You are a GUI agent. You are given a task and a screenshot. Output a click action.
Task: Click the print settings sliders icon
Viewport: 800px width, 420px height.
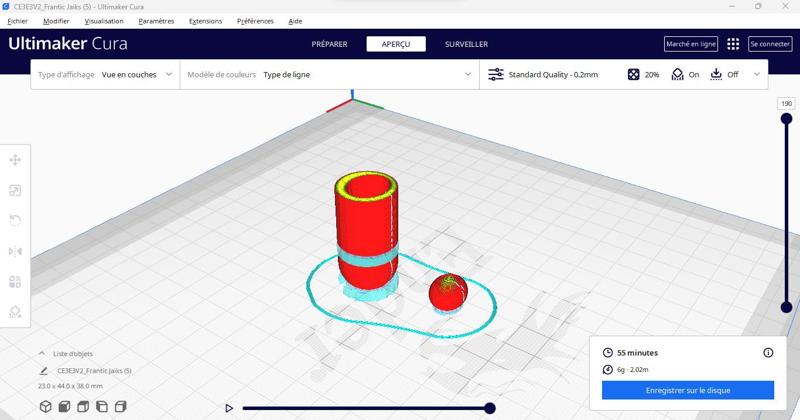click(x=495, y=75)
